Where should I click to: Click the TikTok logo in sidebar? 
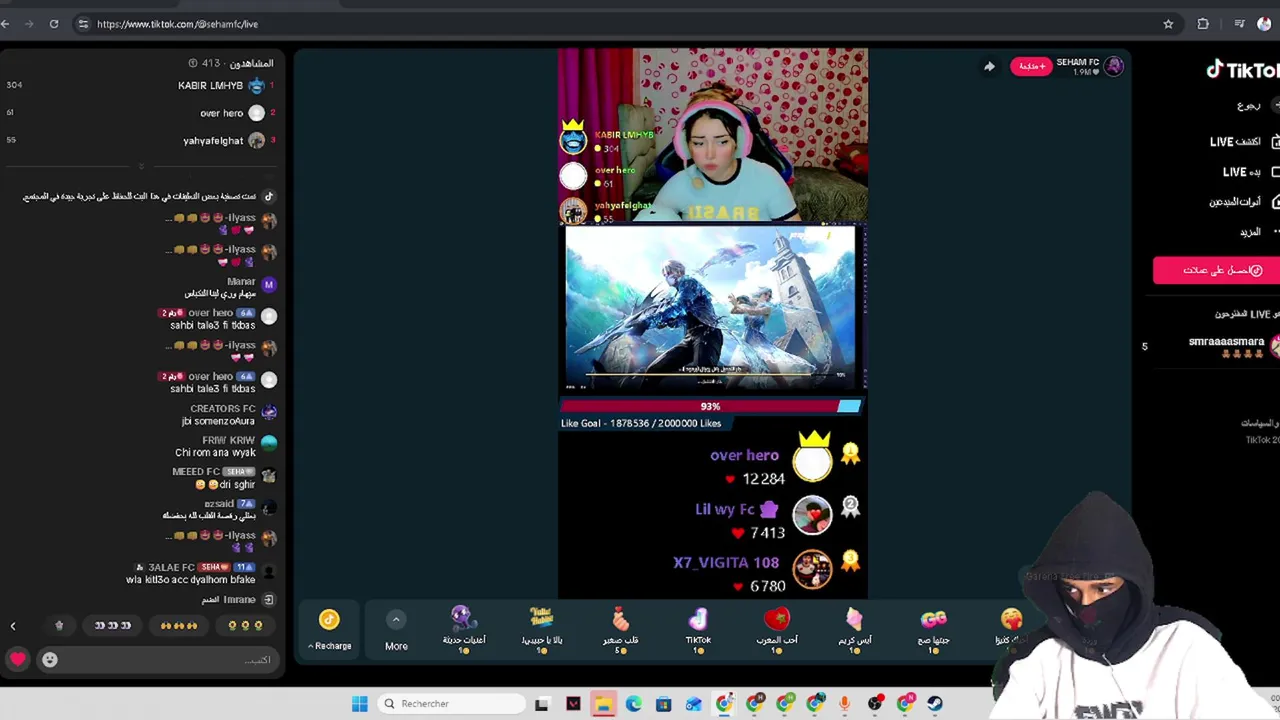pyautogui.click(x=1242, y=70)
